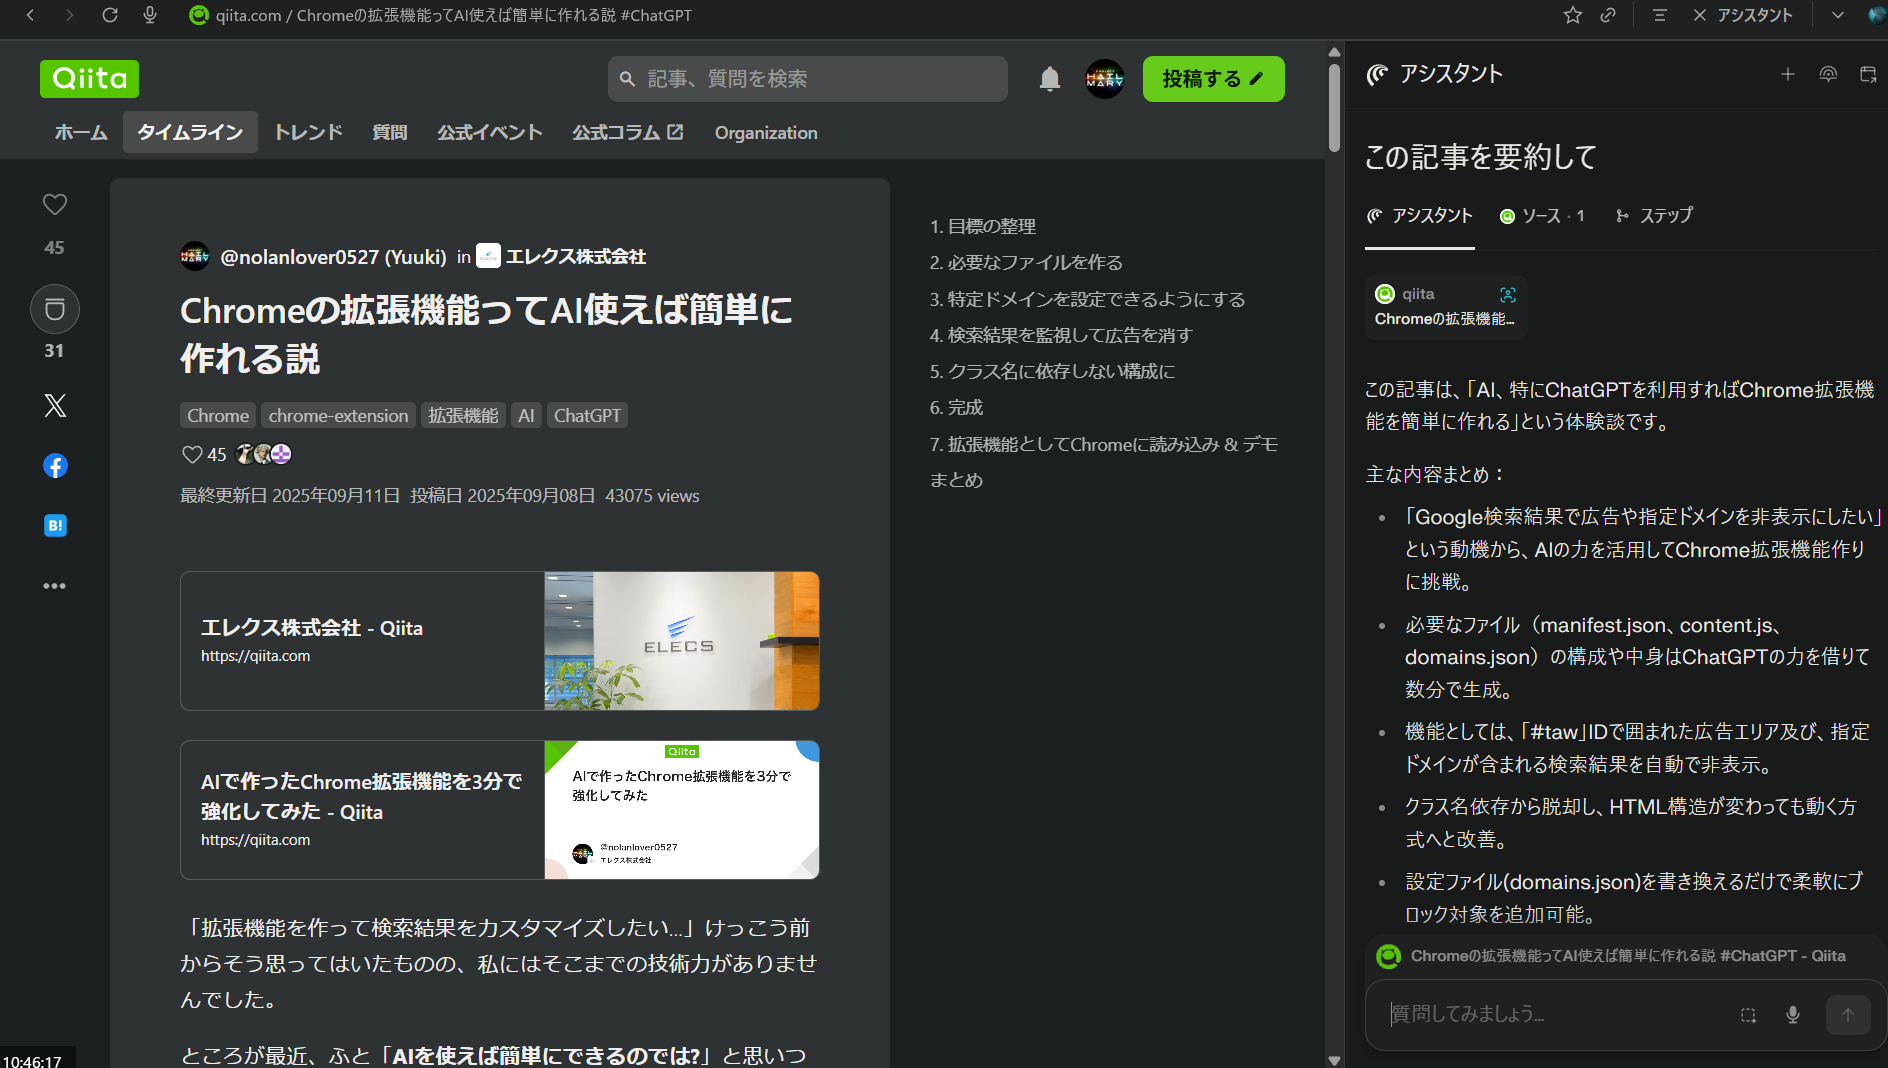Click the 投稿する button

(x=1213, y=79)
